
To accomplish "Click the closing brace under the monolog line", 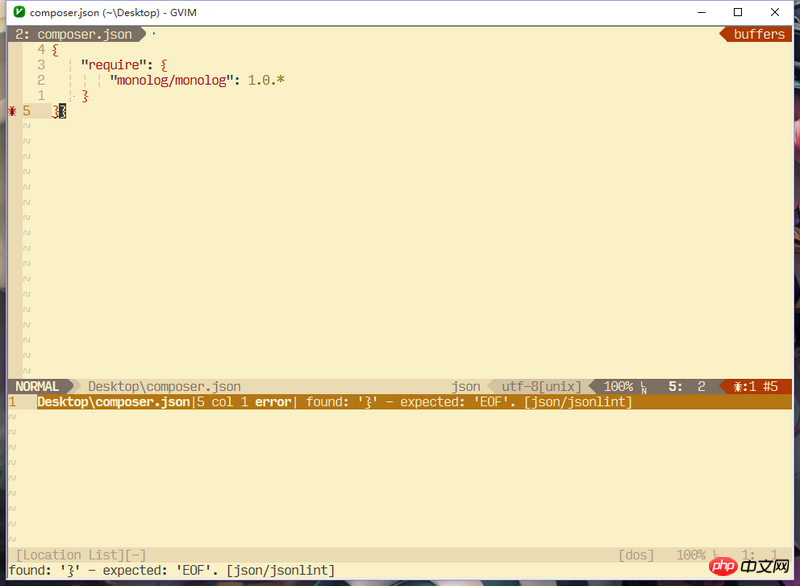I will tap(85, 96).
